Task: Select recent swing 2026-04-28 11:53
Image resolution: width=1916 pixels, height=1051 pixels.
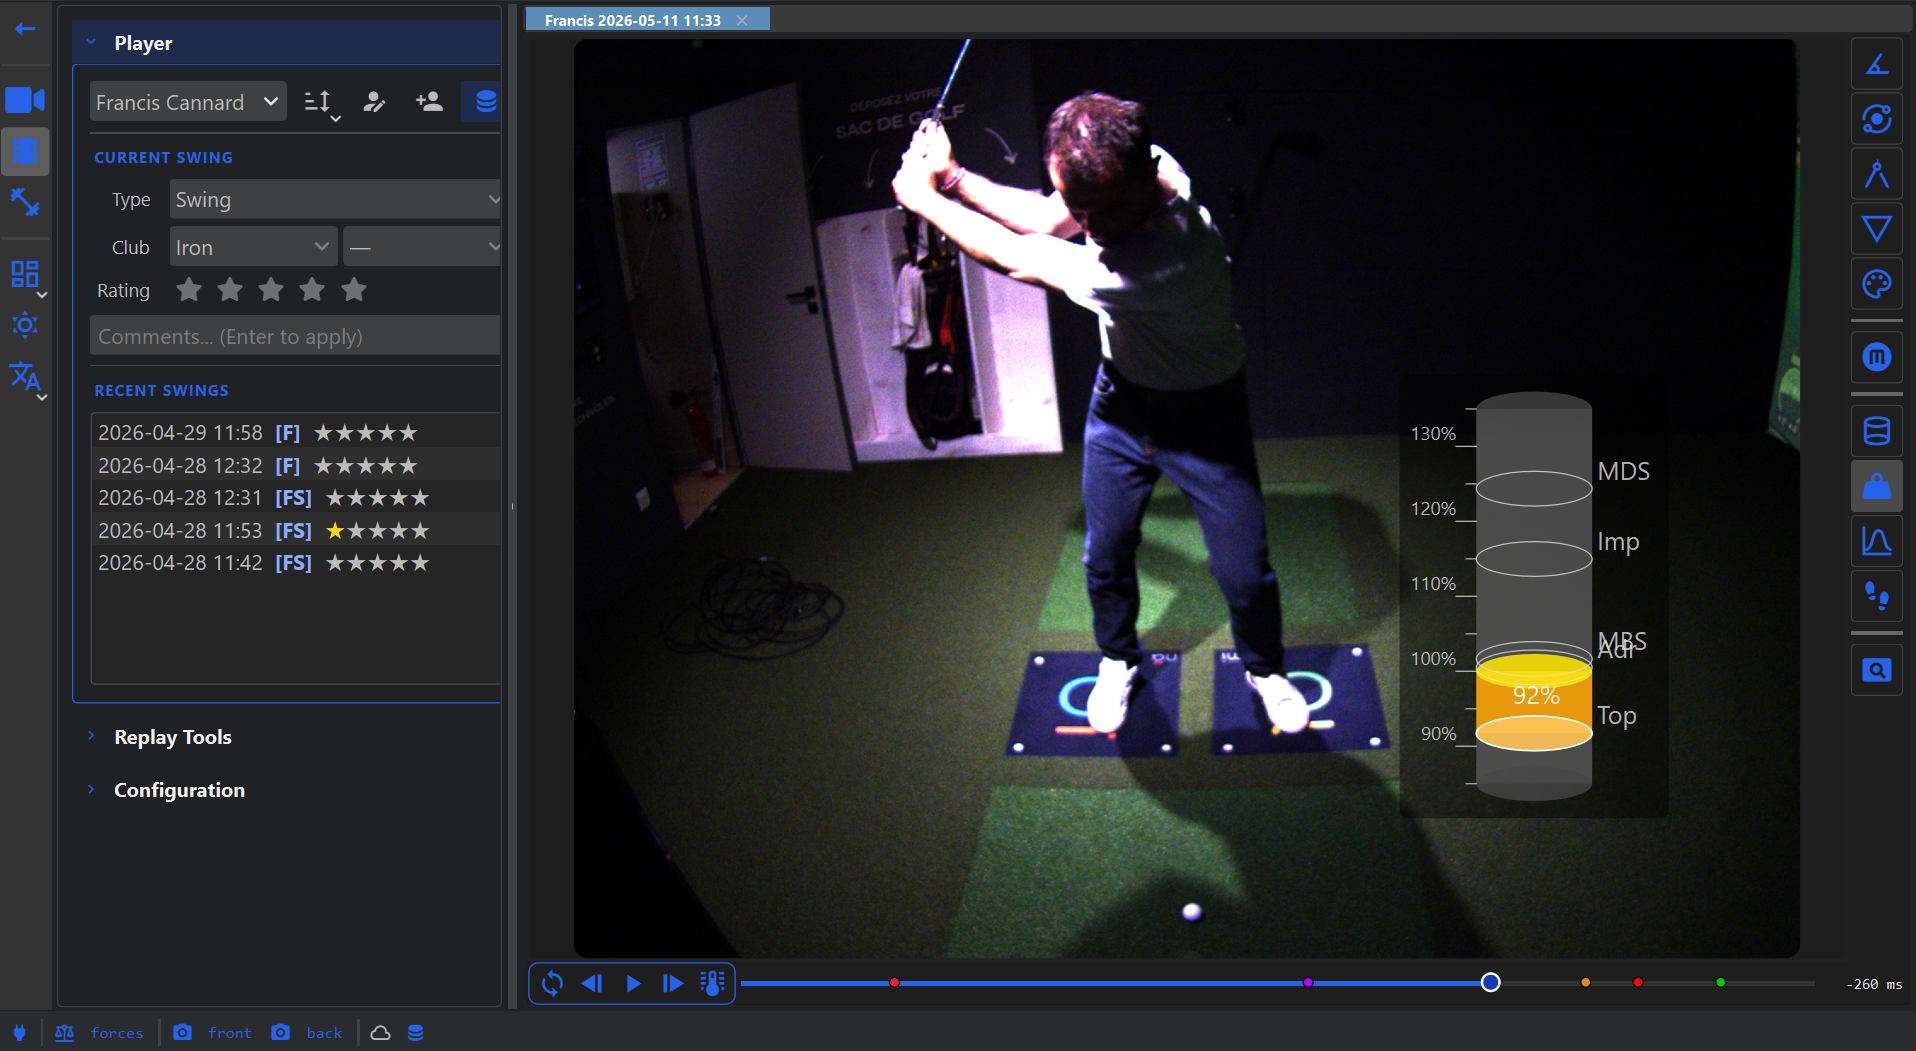Action: 296,530
